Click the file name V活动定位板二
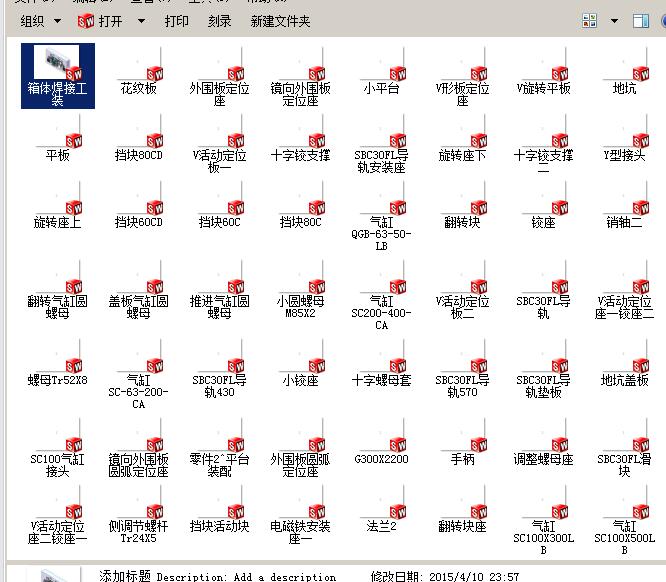666x582 pixels. (463, 307)
